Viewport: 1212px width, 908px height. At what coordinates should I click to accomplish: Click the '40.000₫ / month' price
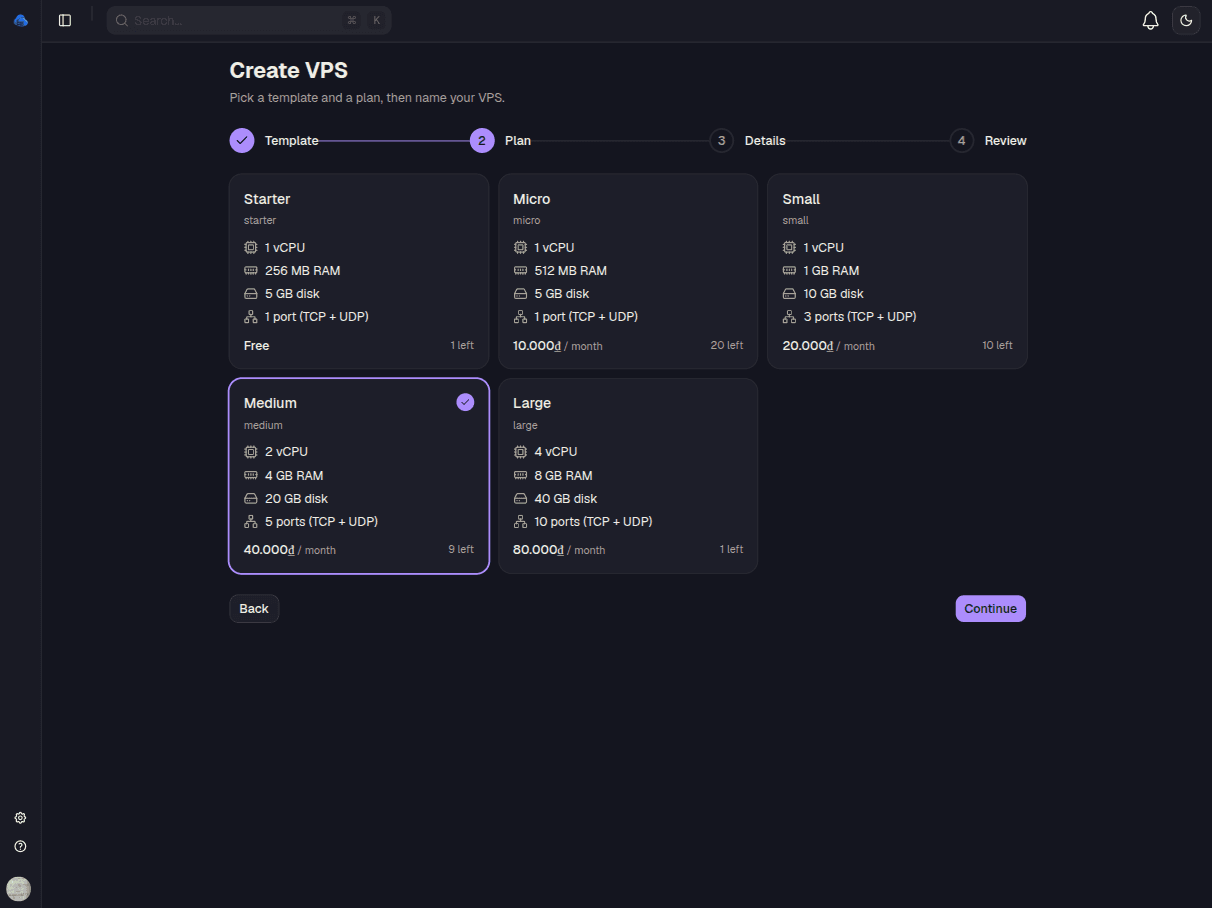290,550
